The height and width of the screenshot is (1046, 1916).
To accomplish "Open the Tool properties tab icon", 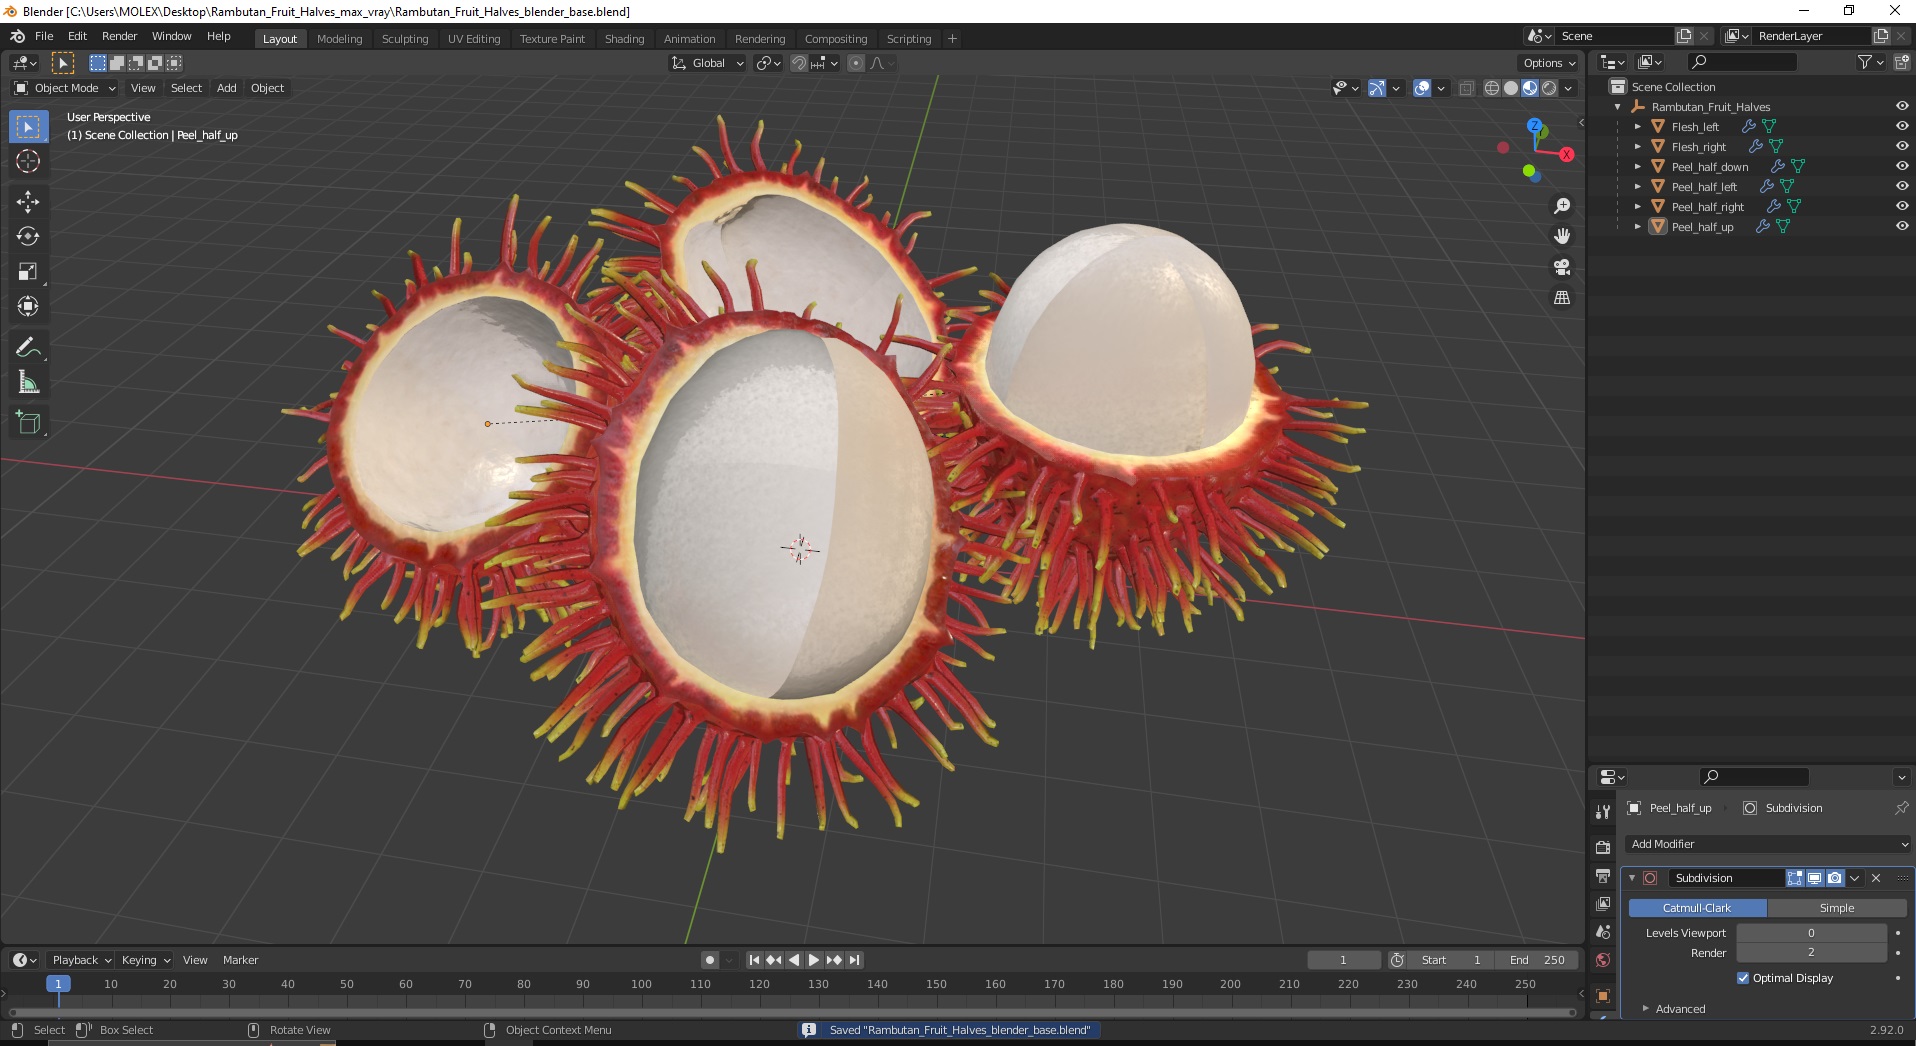I will 1603,812.
